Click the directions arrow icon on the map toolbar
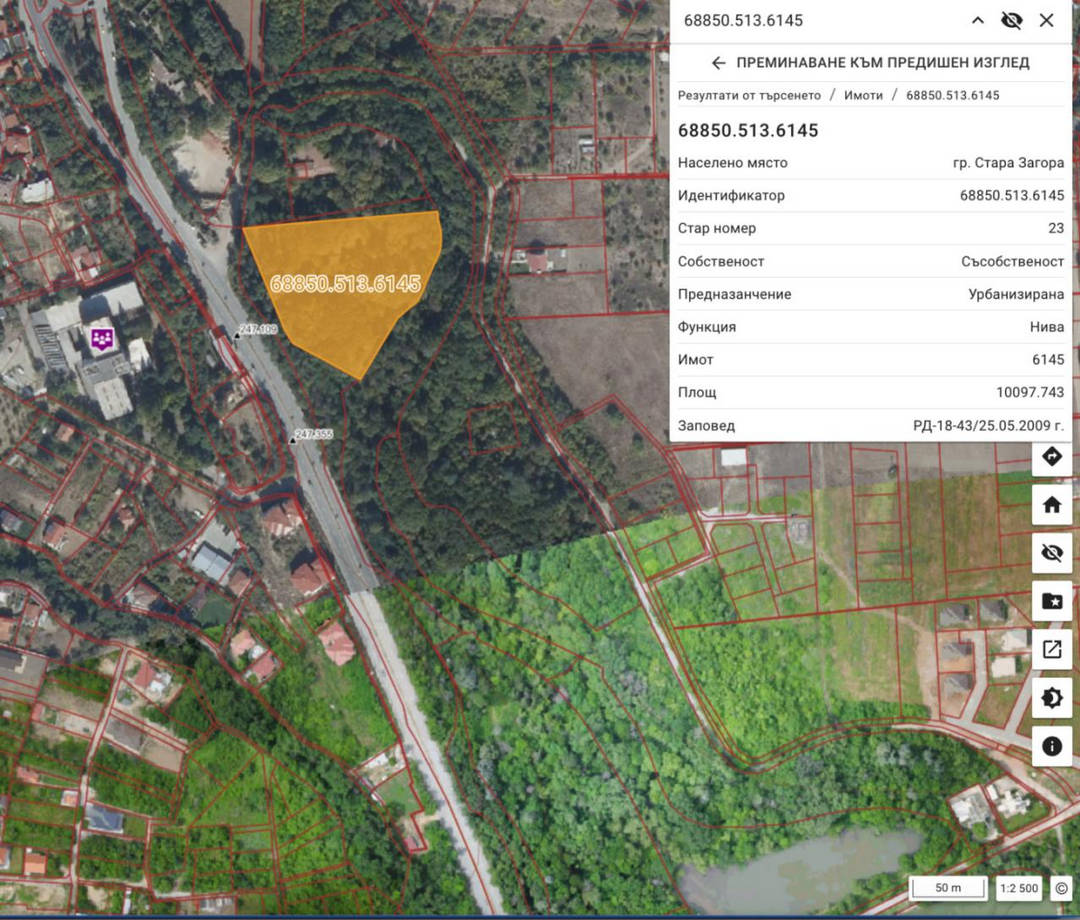 coord(1051,457)
